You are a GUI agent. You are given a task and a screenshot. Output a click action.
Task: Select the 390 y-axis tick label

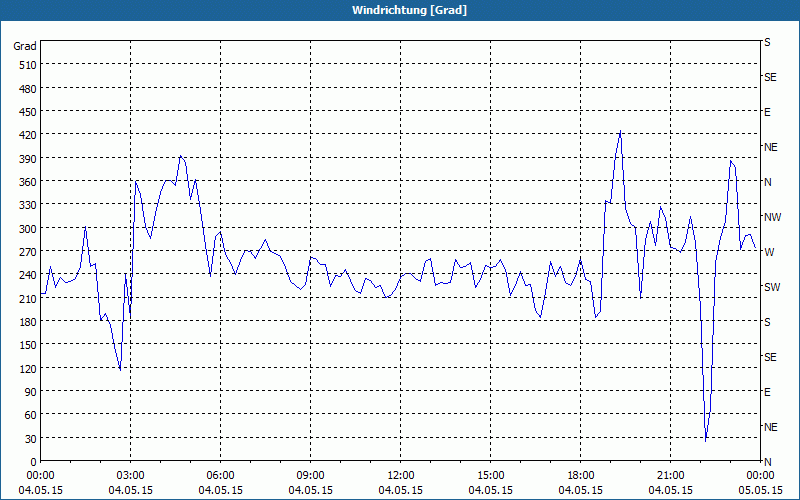[28, 159]
